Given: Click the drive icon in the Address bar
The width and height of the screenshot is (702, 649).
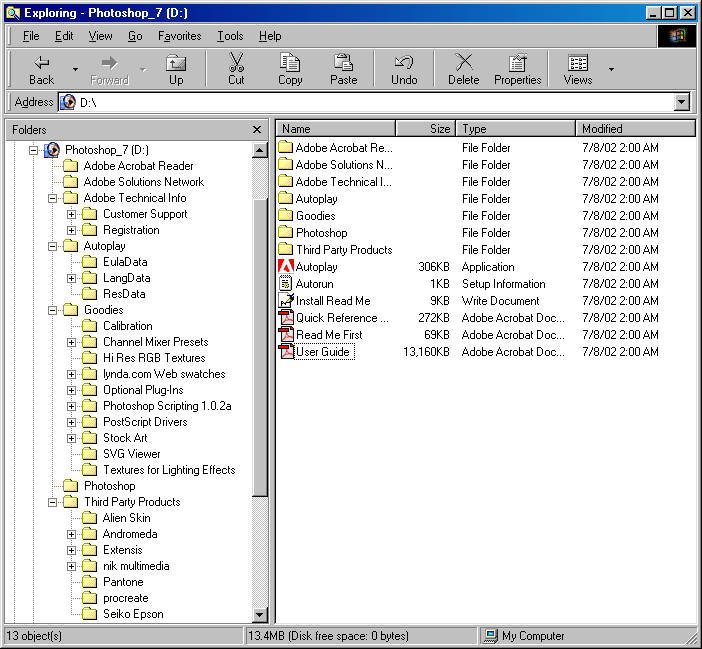Looking at the screenshot, I should (68, 102).
